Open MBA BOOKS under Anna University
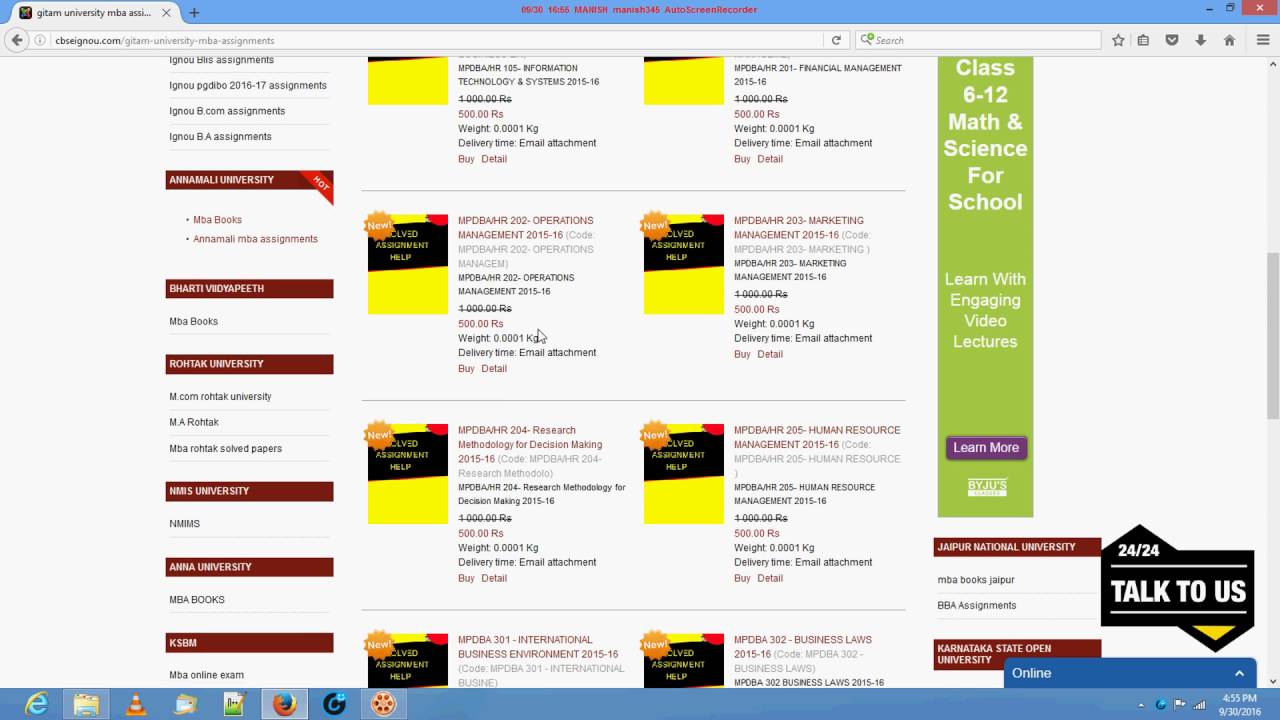This screenshot has height=720, width=1280. 197,600
